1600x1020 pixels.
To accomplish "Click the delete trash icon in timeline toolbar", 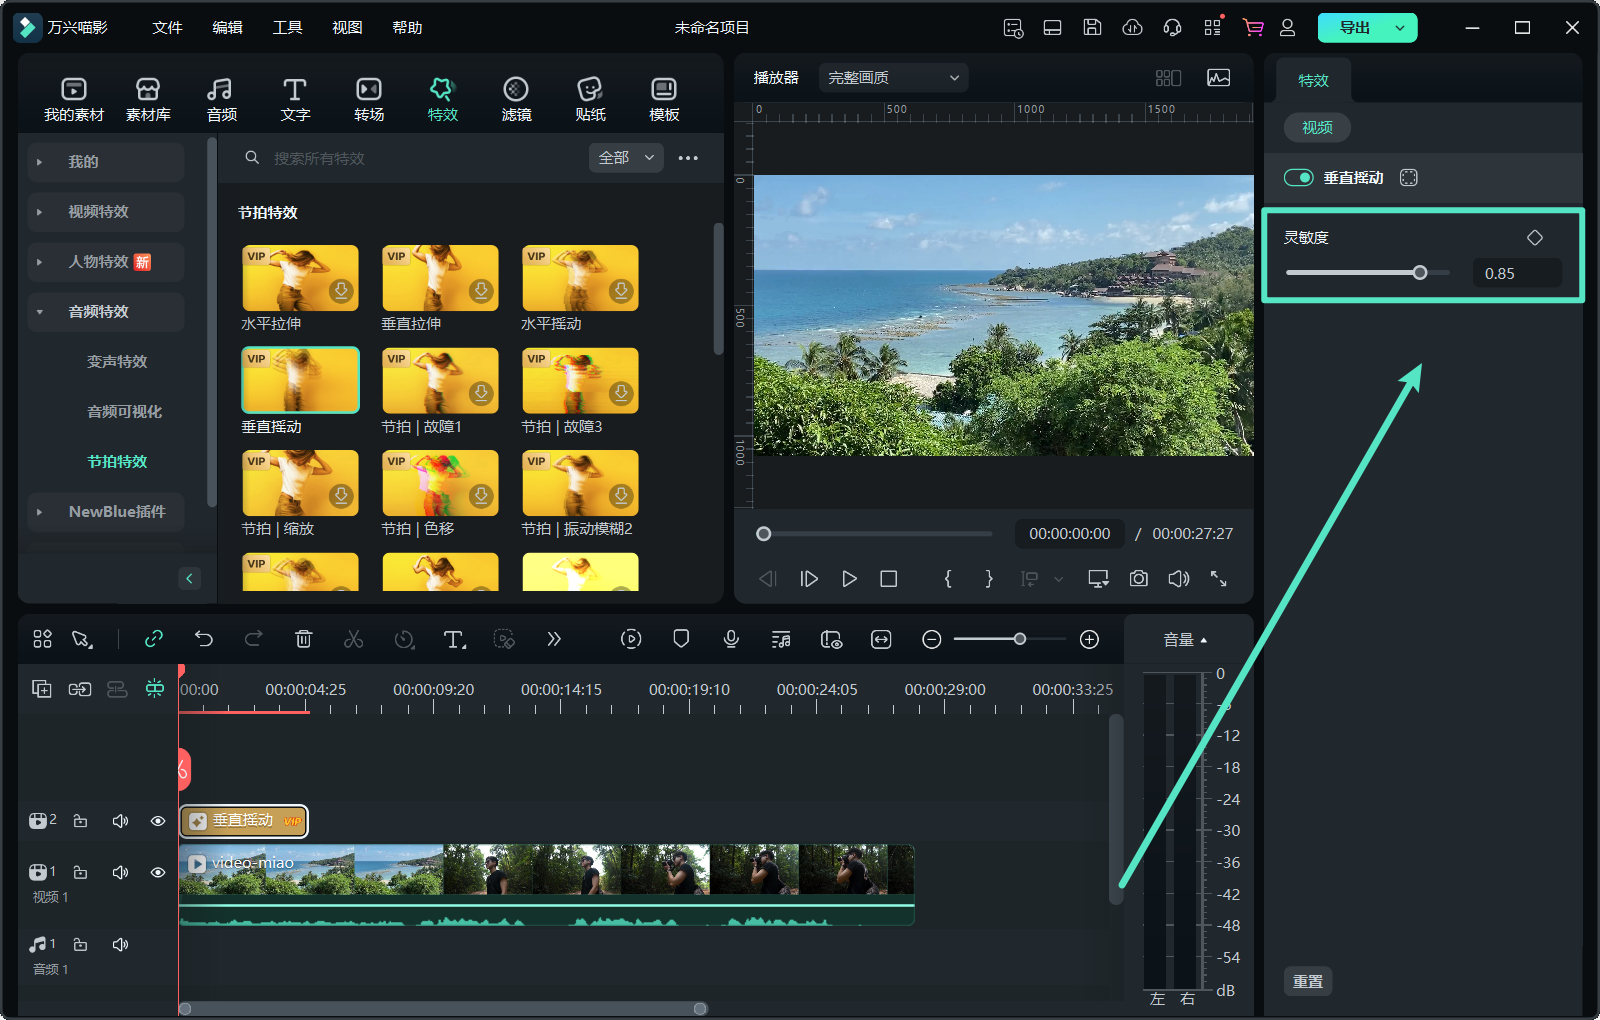I will pyautogui.click(x=304, y=639).
